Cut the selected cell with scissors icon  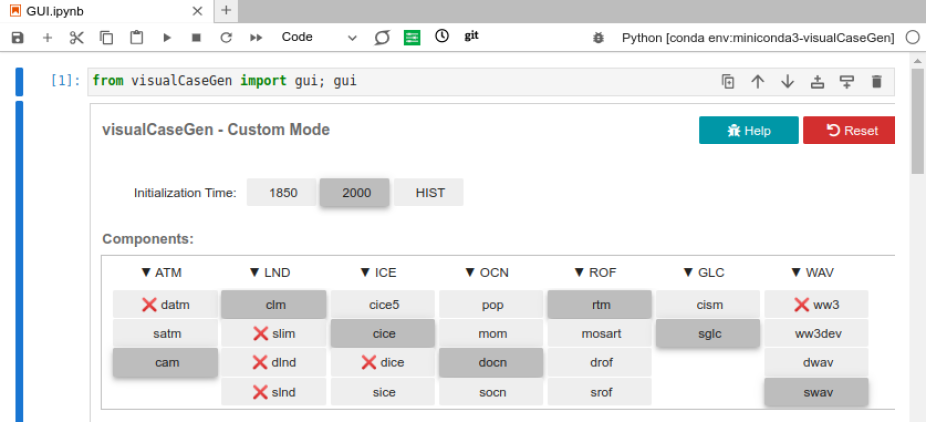tap(77, 37)
